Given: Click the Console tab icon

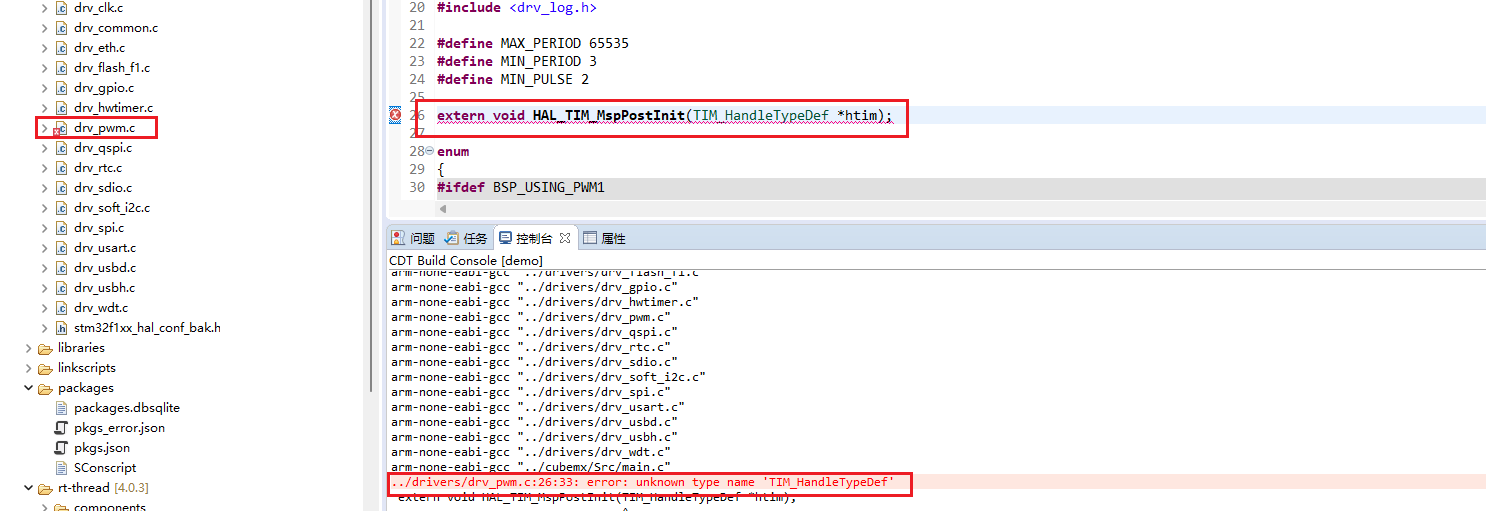Looking at the screenshot, I should (x=506, y=238).
